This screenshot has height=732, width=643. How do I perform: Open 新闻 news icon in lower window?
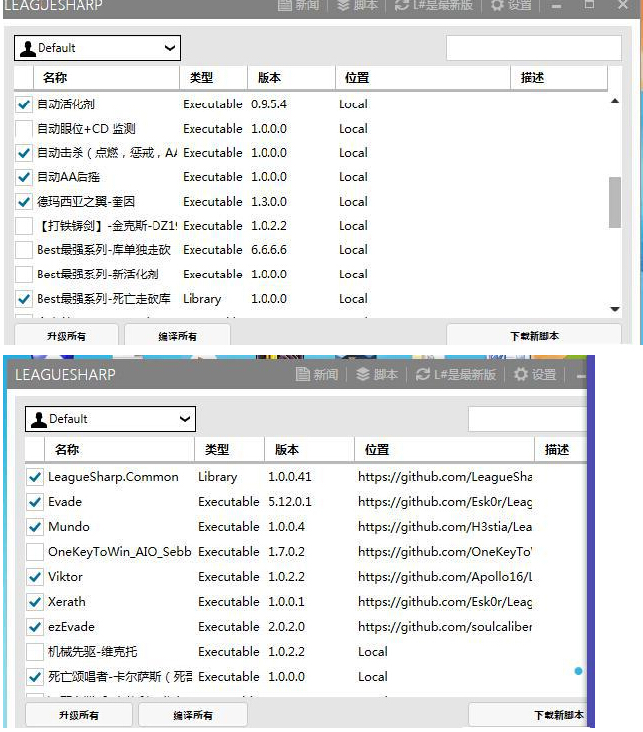click(303, 374)
